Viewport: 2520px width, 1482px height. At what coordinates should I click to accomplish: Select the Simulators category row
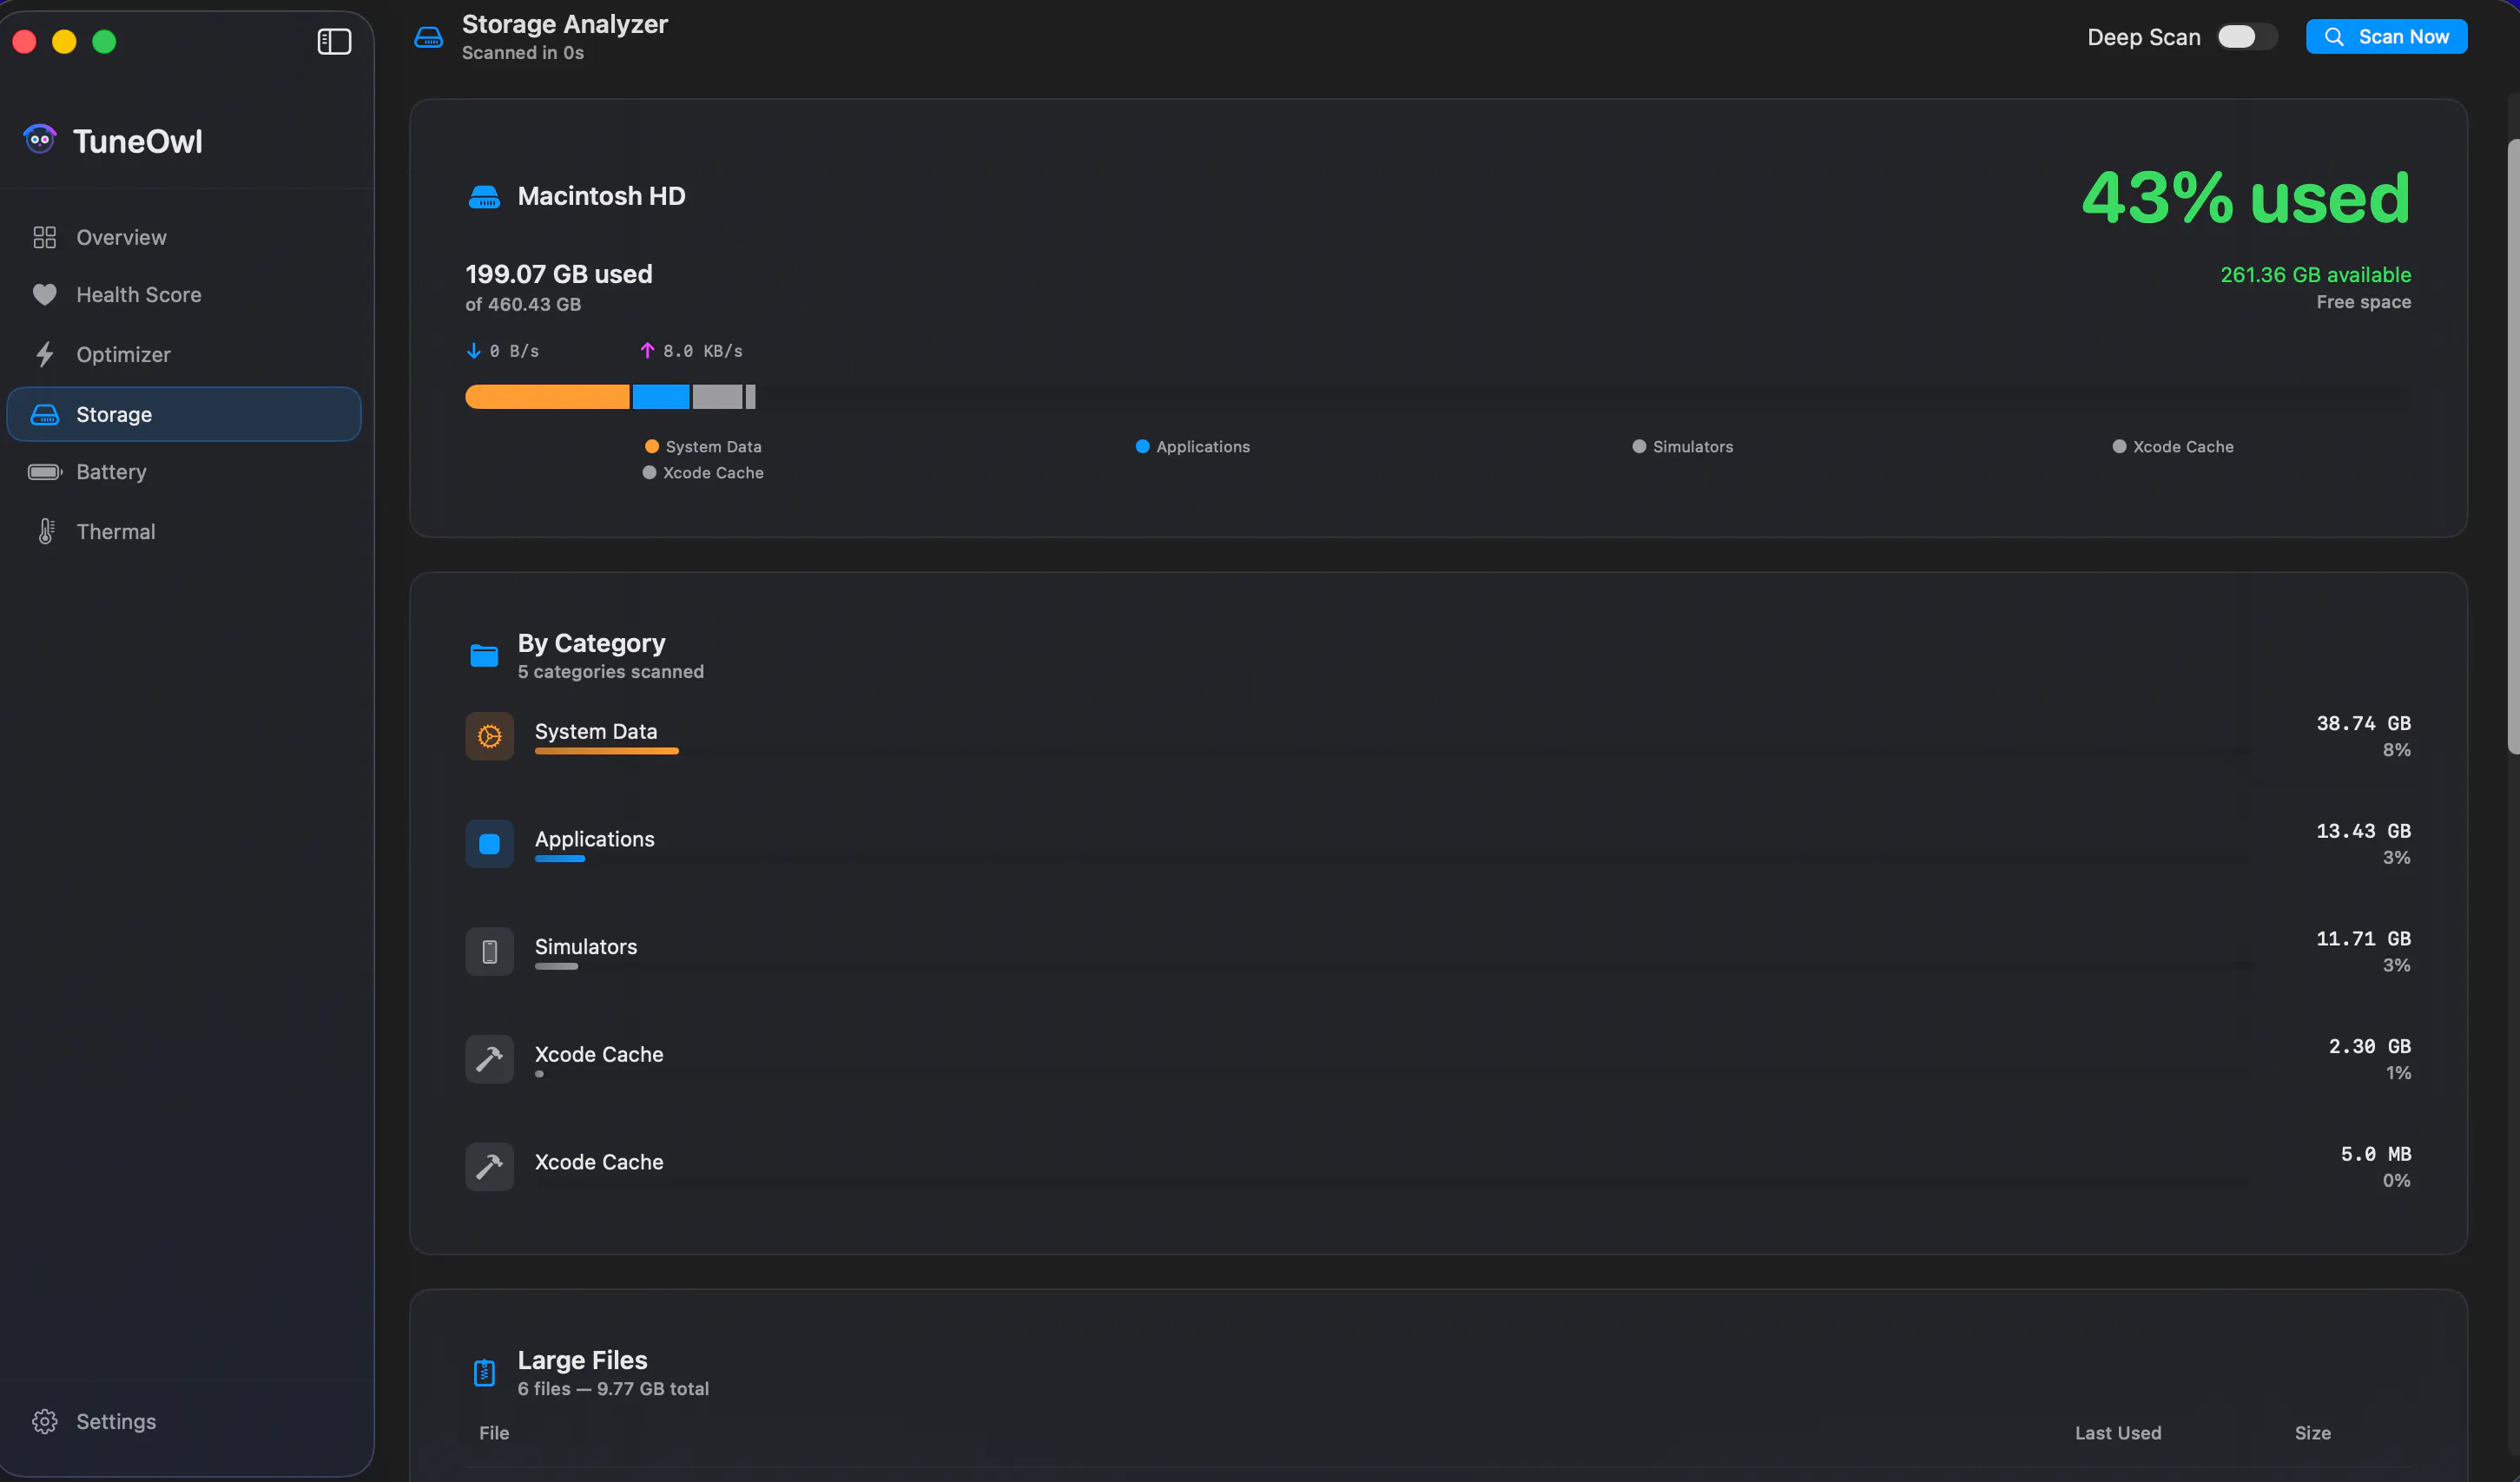(x=1438, y=952)
